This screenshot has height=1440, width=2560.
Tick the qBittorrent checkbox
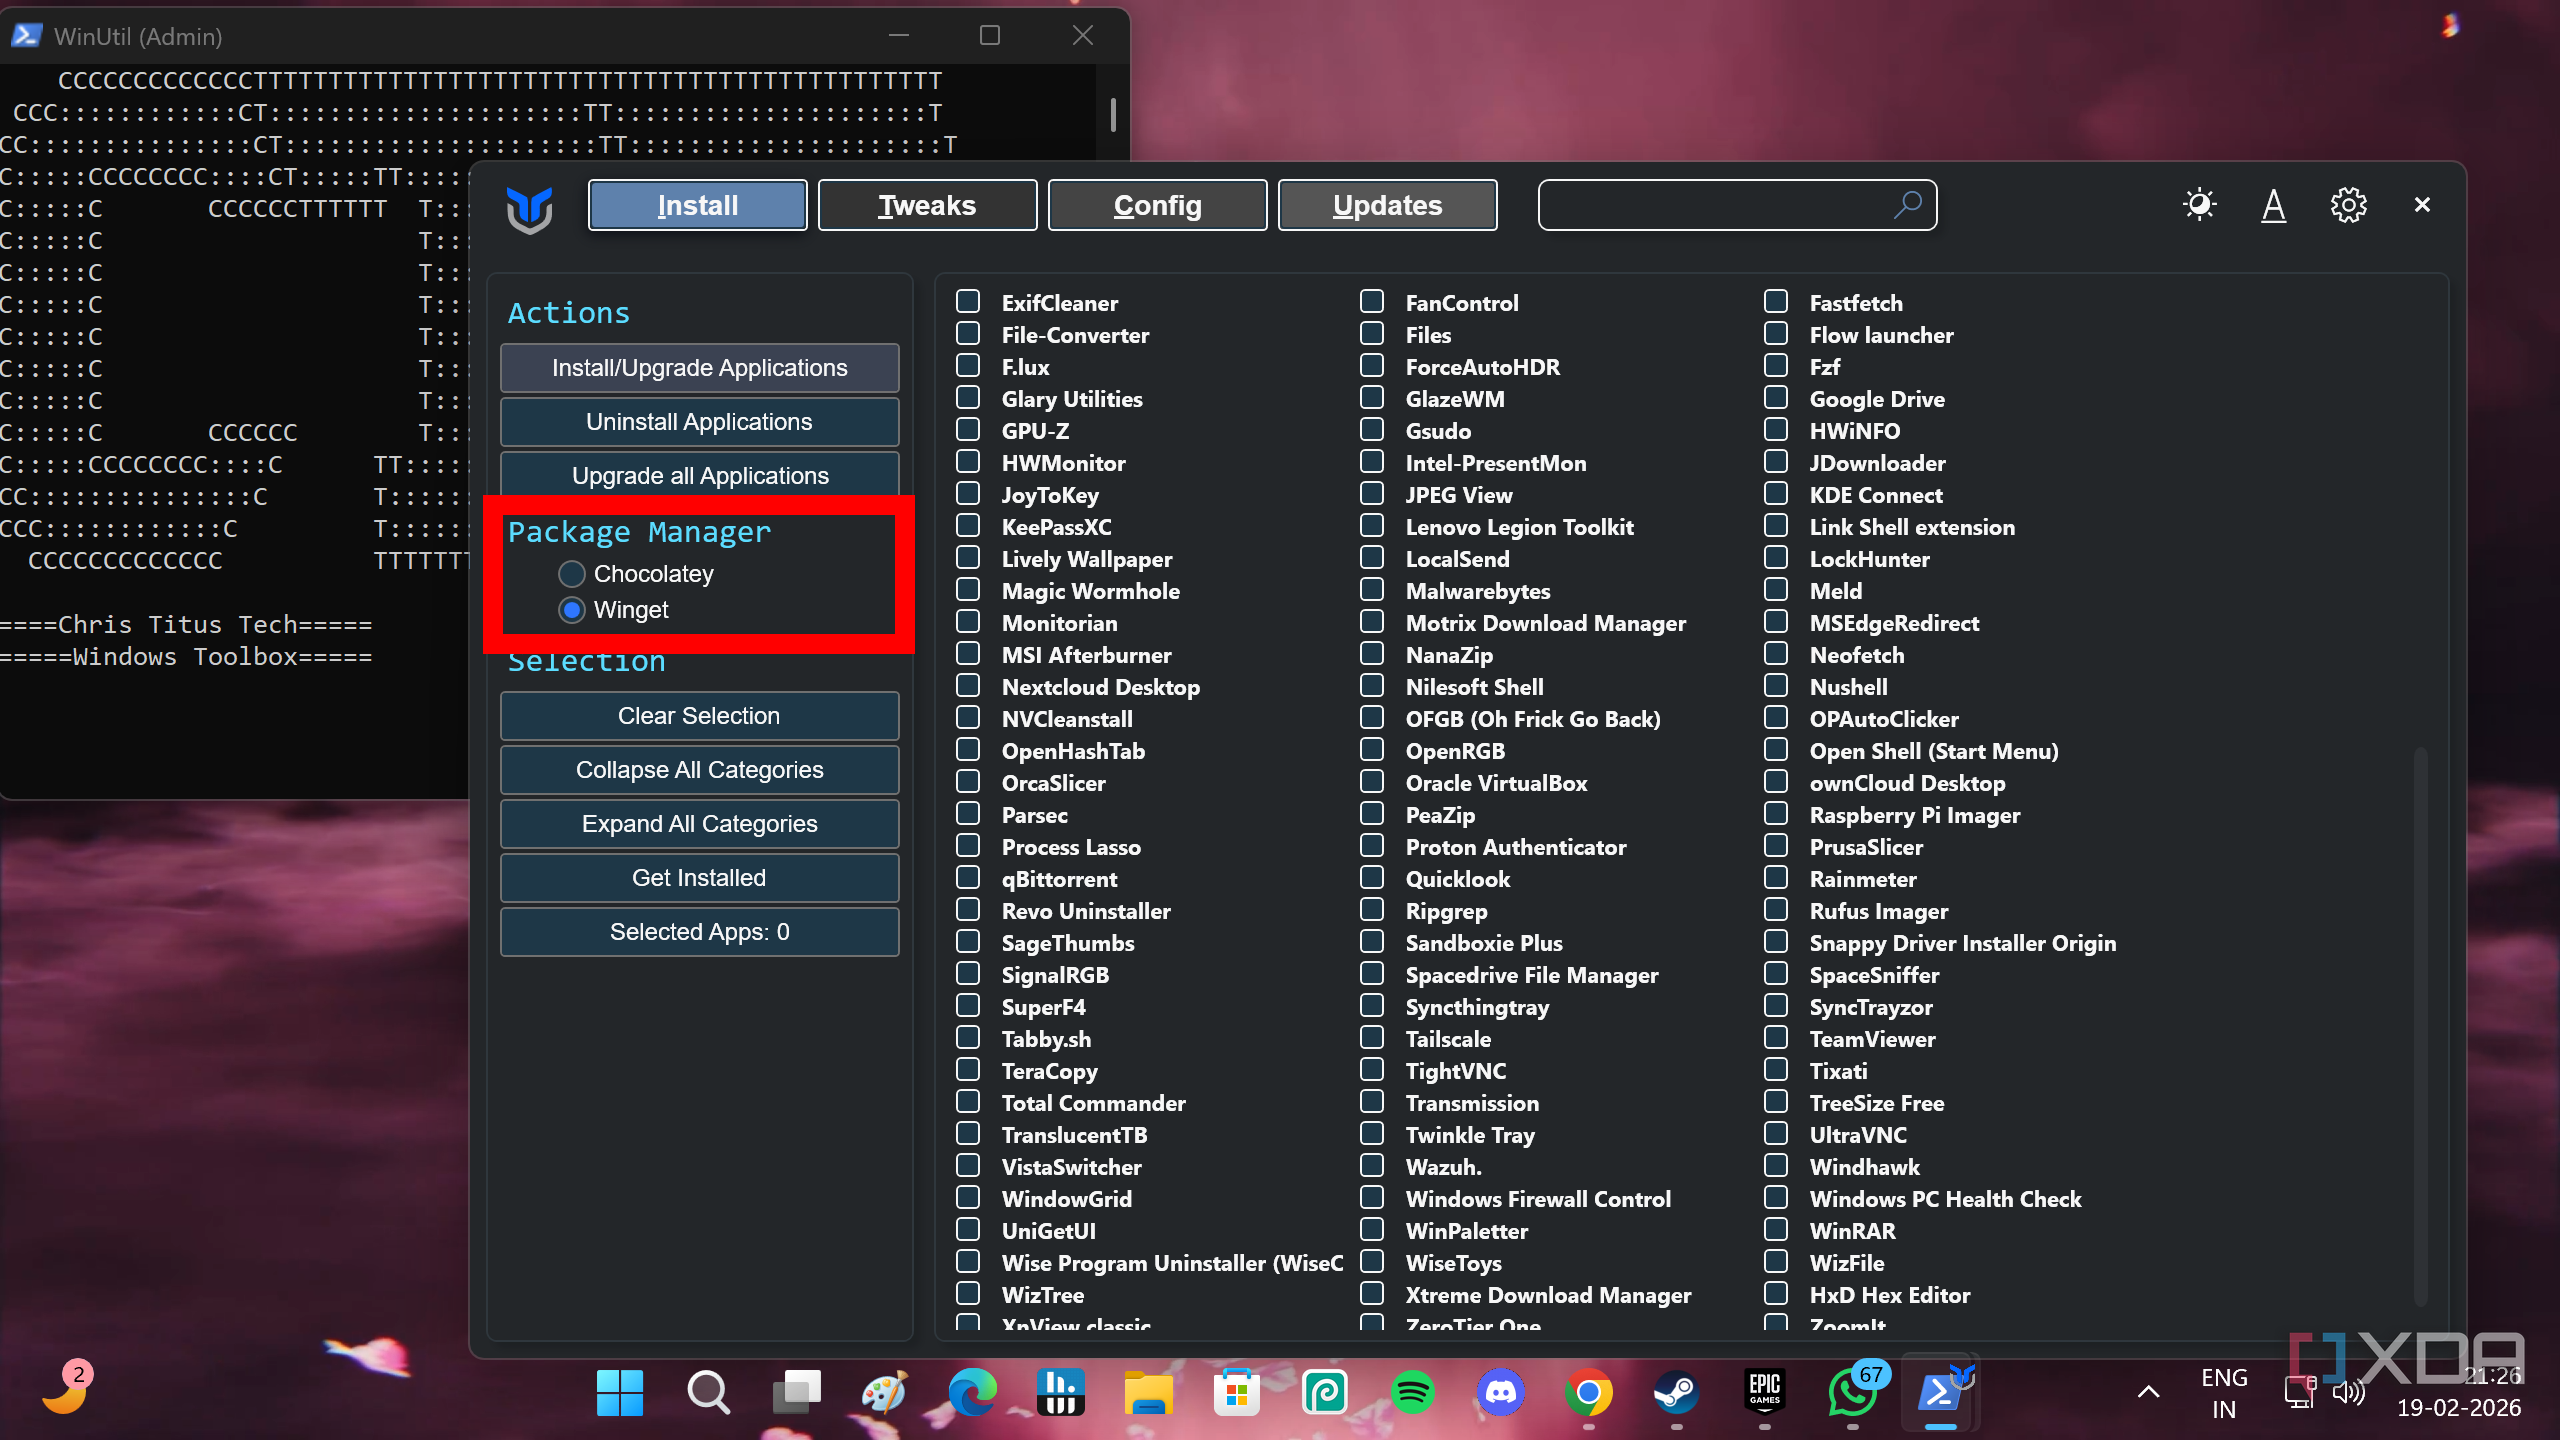tap(968, 878)
